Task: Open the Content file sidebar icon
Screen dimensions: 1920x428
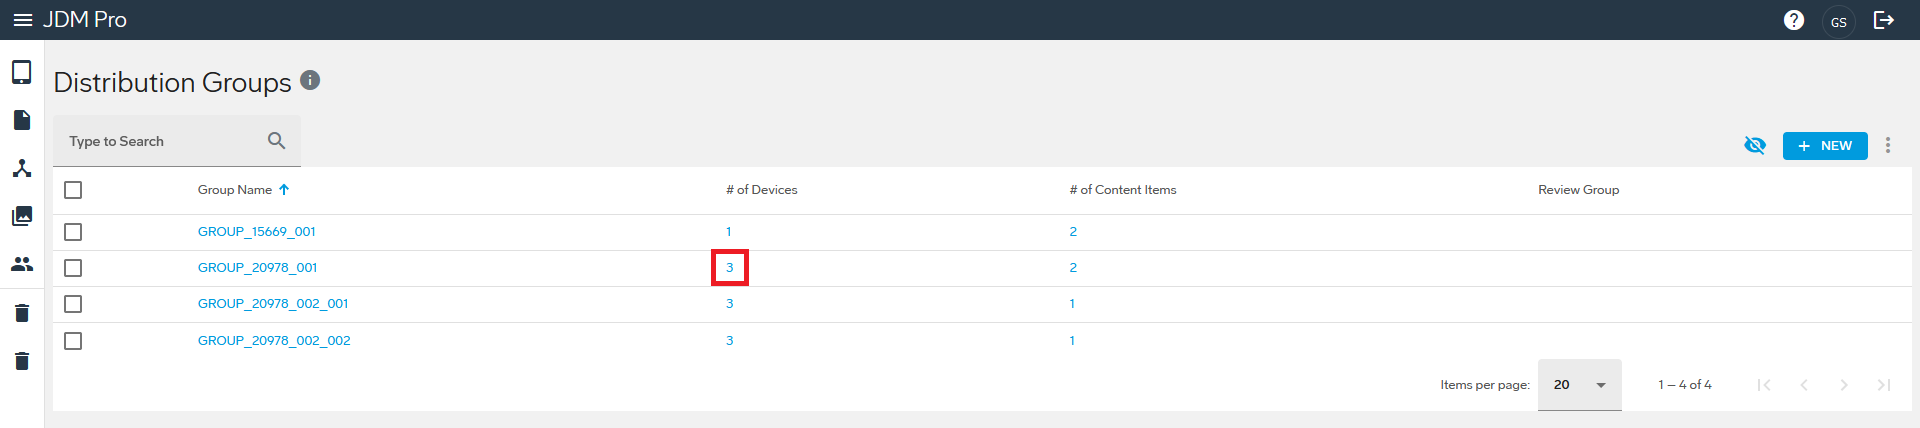Action: 22,120
